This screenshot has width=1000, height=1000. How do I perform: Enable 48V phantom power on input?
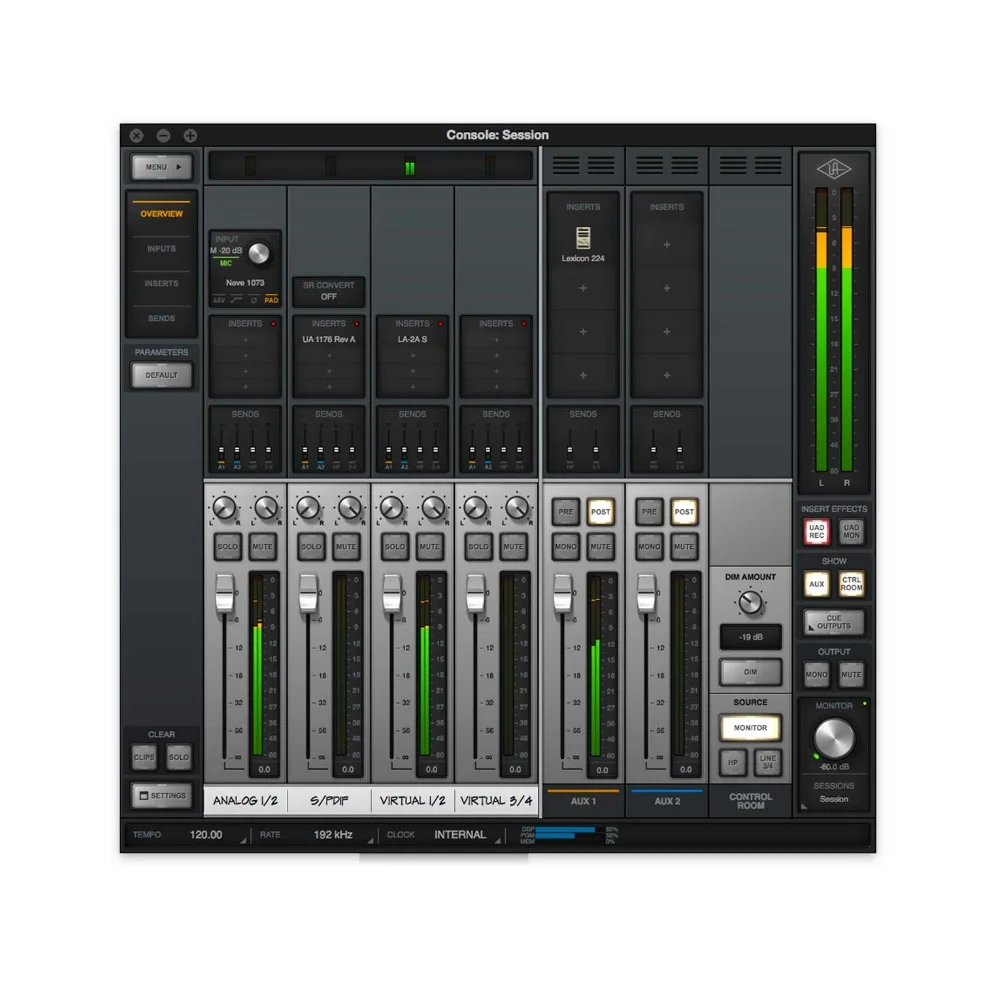pos(219,300)
